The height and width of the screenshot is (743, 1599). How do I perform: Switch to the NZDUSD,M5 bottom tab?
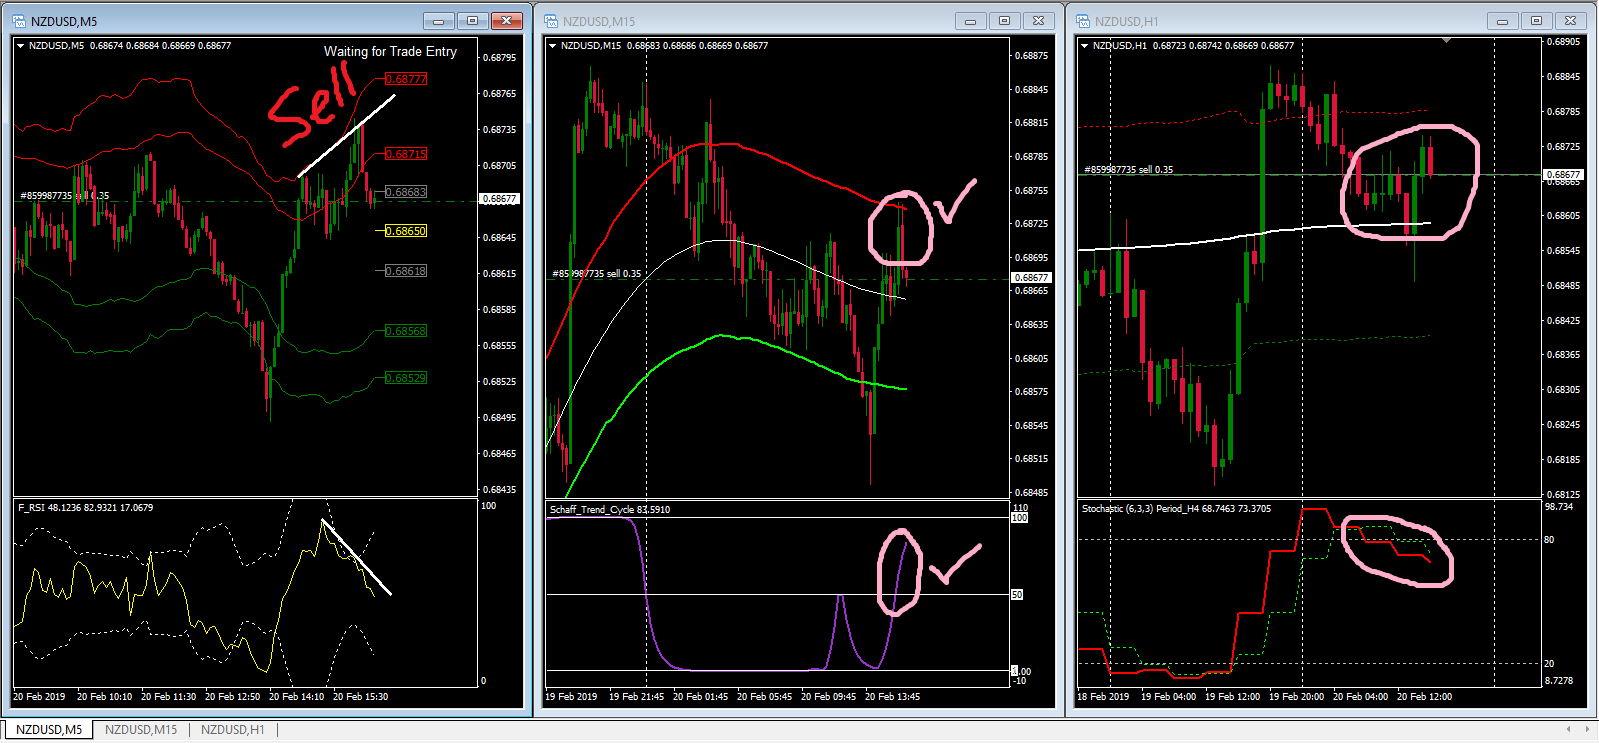tap(48, 730)
